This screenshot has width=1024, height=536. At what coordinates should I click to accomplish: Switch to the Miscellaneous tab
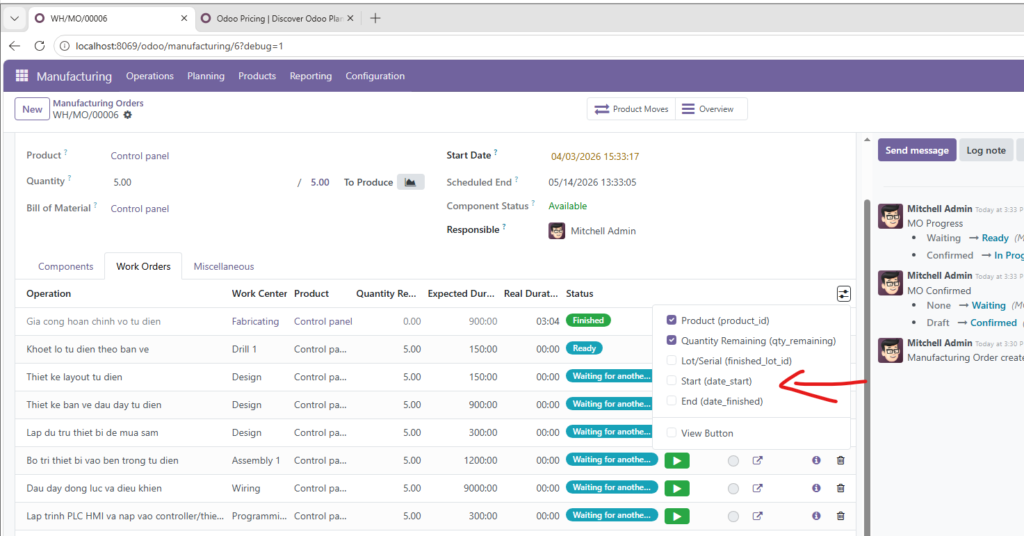tap(224, 267)
